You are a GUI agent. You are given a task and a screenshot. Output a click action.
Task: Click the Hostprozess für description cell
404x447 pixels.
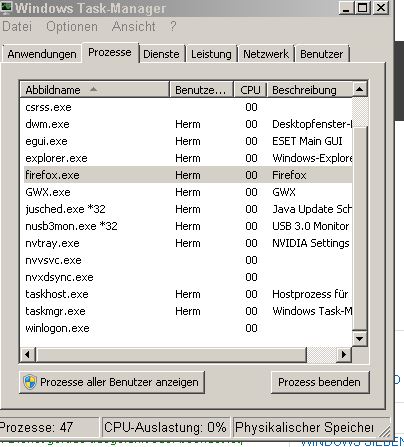310,294
